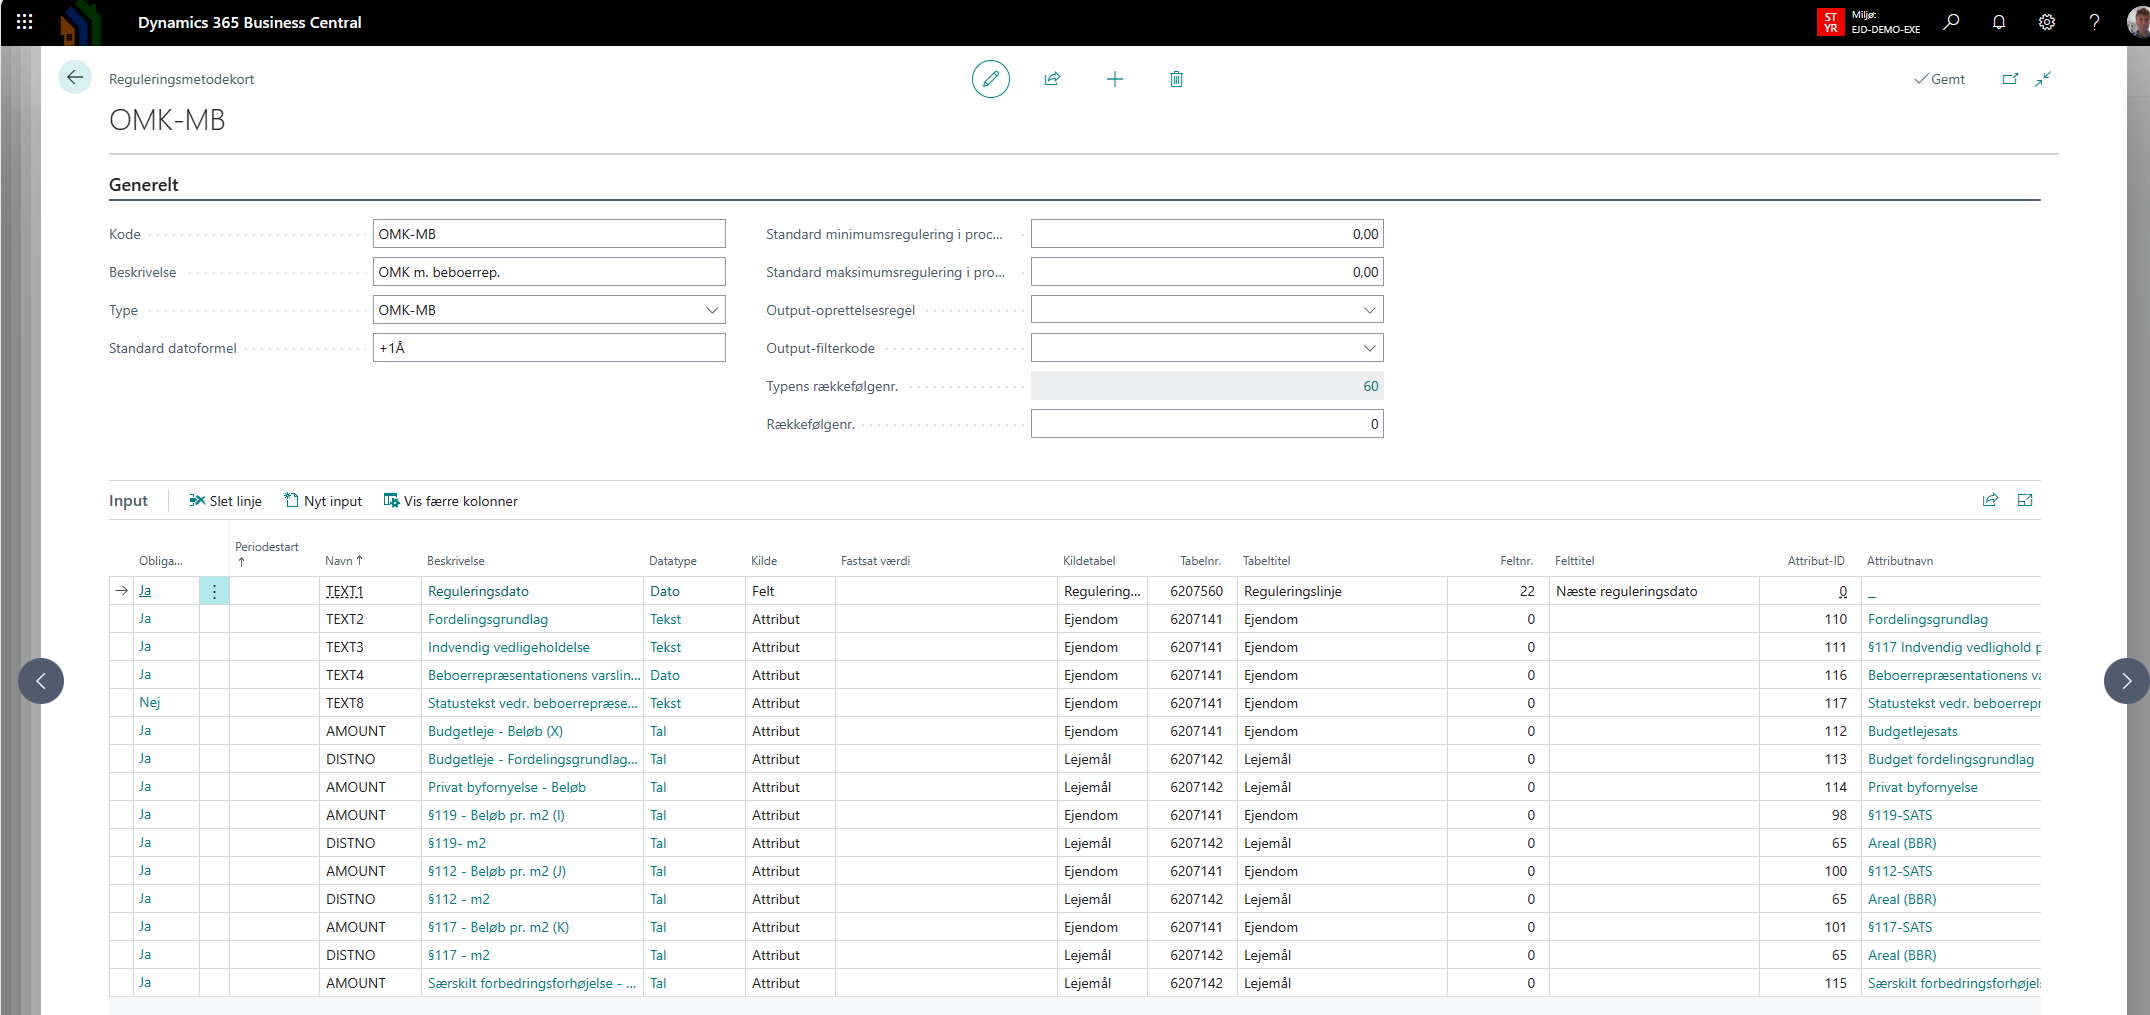
Task: Click Slet linje action
Action: (226, 501)
